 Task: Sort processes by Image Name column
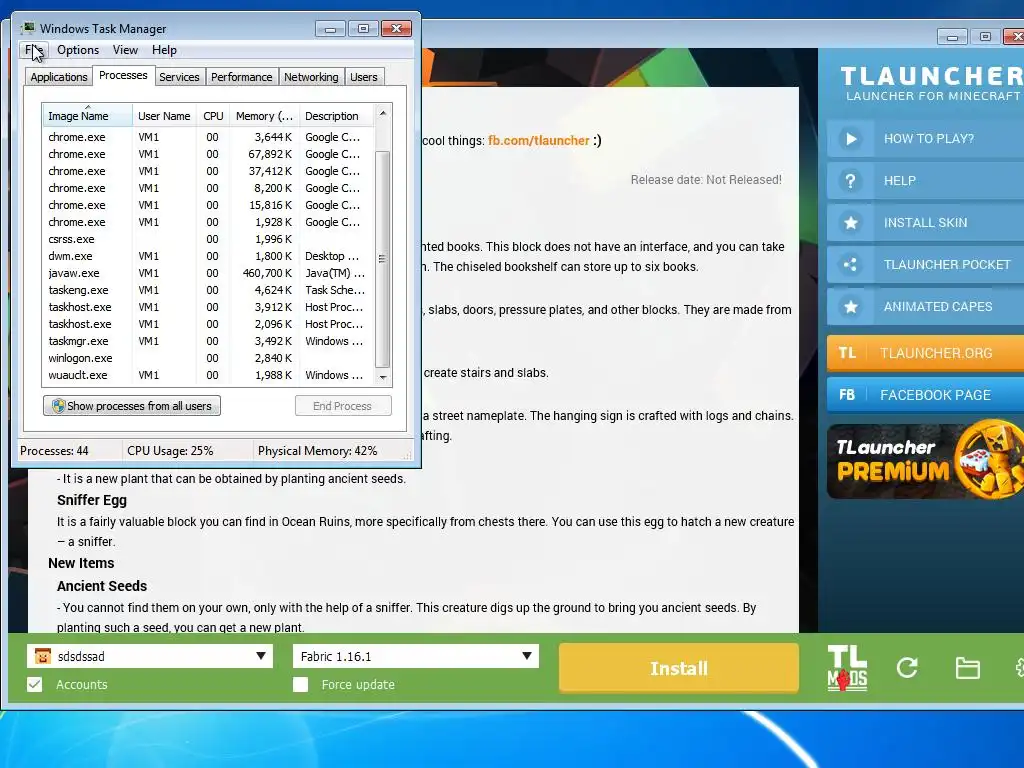(88, 116)
